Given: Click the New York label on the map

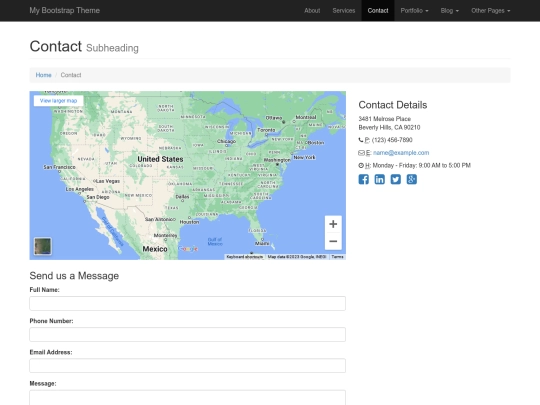Looking at the screenshot, I should pyautogui.click(x=304, y=157).
